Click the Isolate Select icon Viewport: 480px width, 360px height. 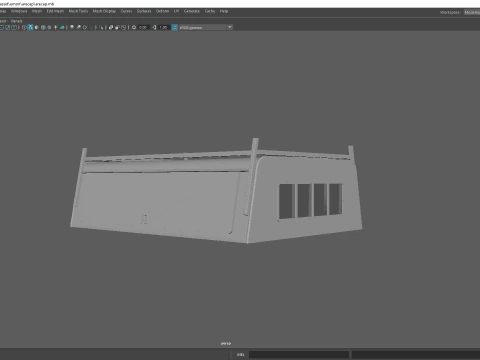pos(101,27)
